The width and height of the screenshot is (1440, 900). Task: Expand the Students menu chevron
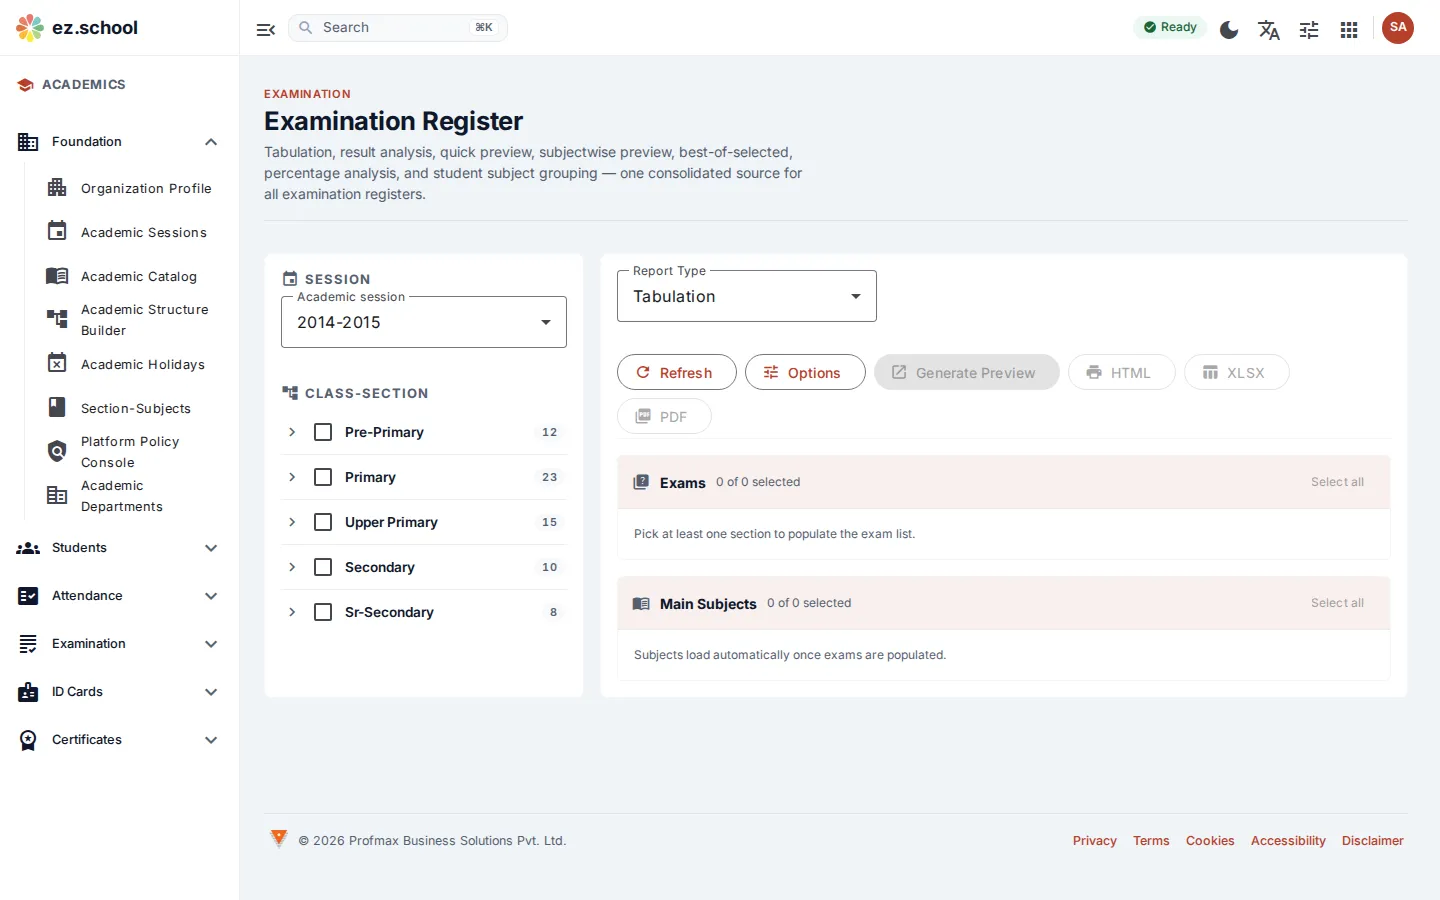[211, 548]
